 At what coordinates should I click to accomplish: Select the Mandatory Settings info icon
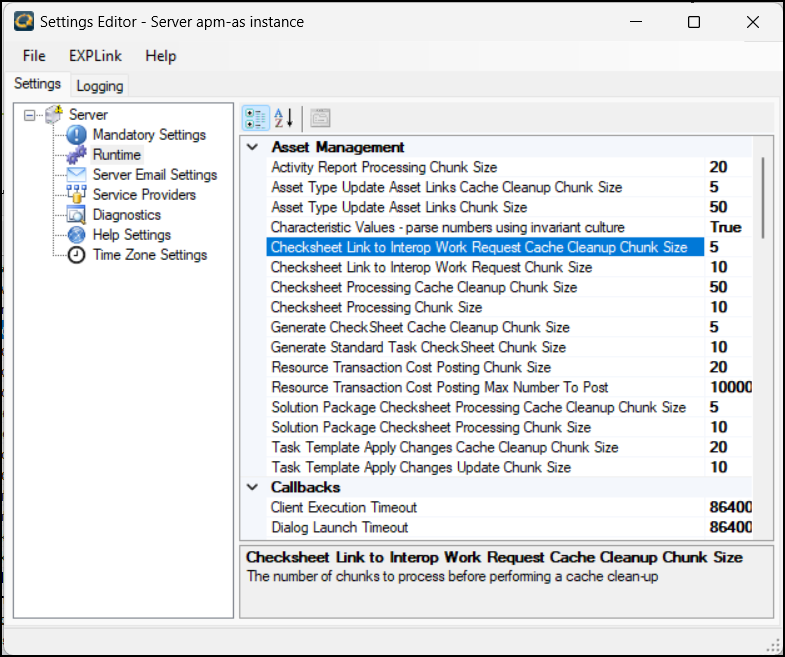(x=77, y=135)
